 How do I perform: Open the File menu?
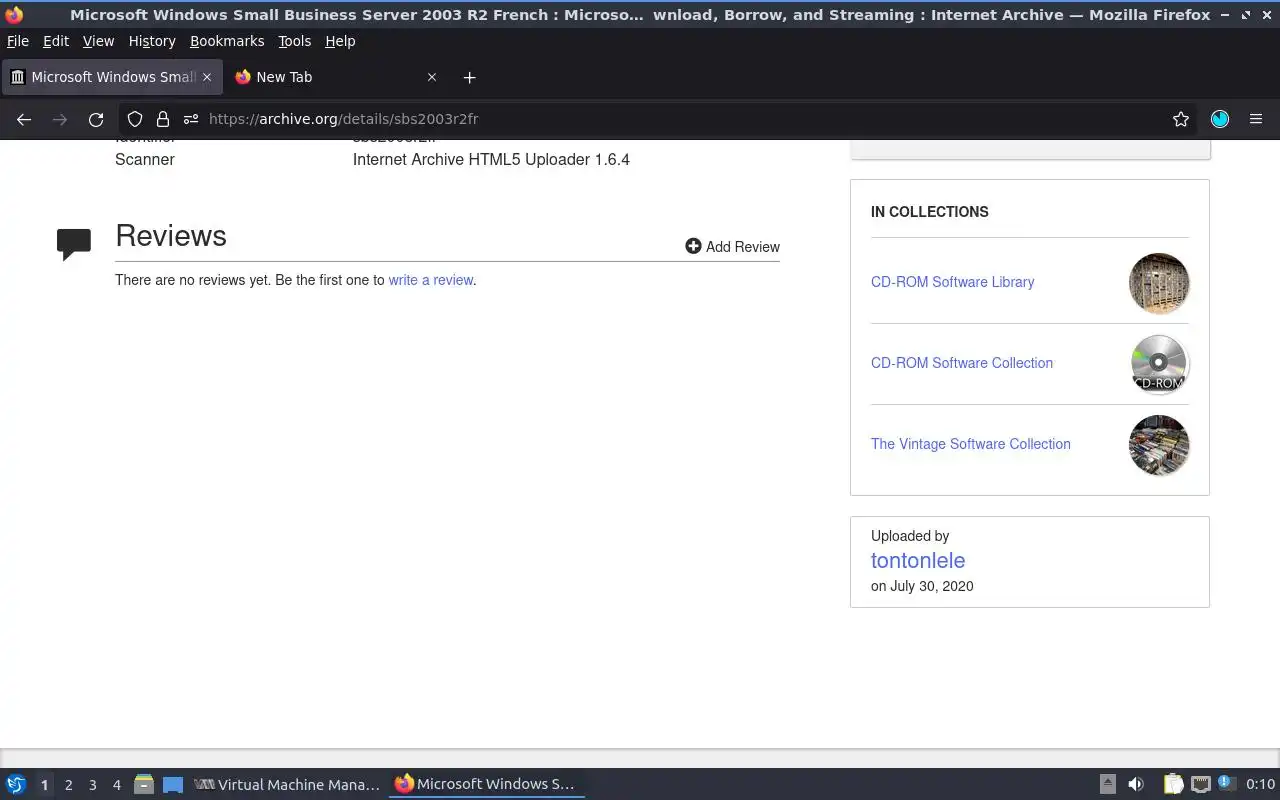pos(18,41)
